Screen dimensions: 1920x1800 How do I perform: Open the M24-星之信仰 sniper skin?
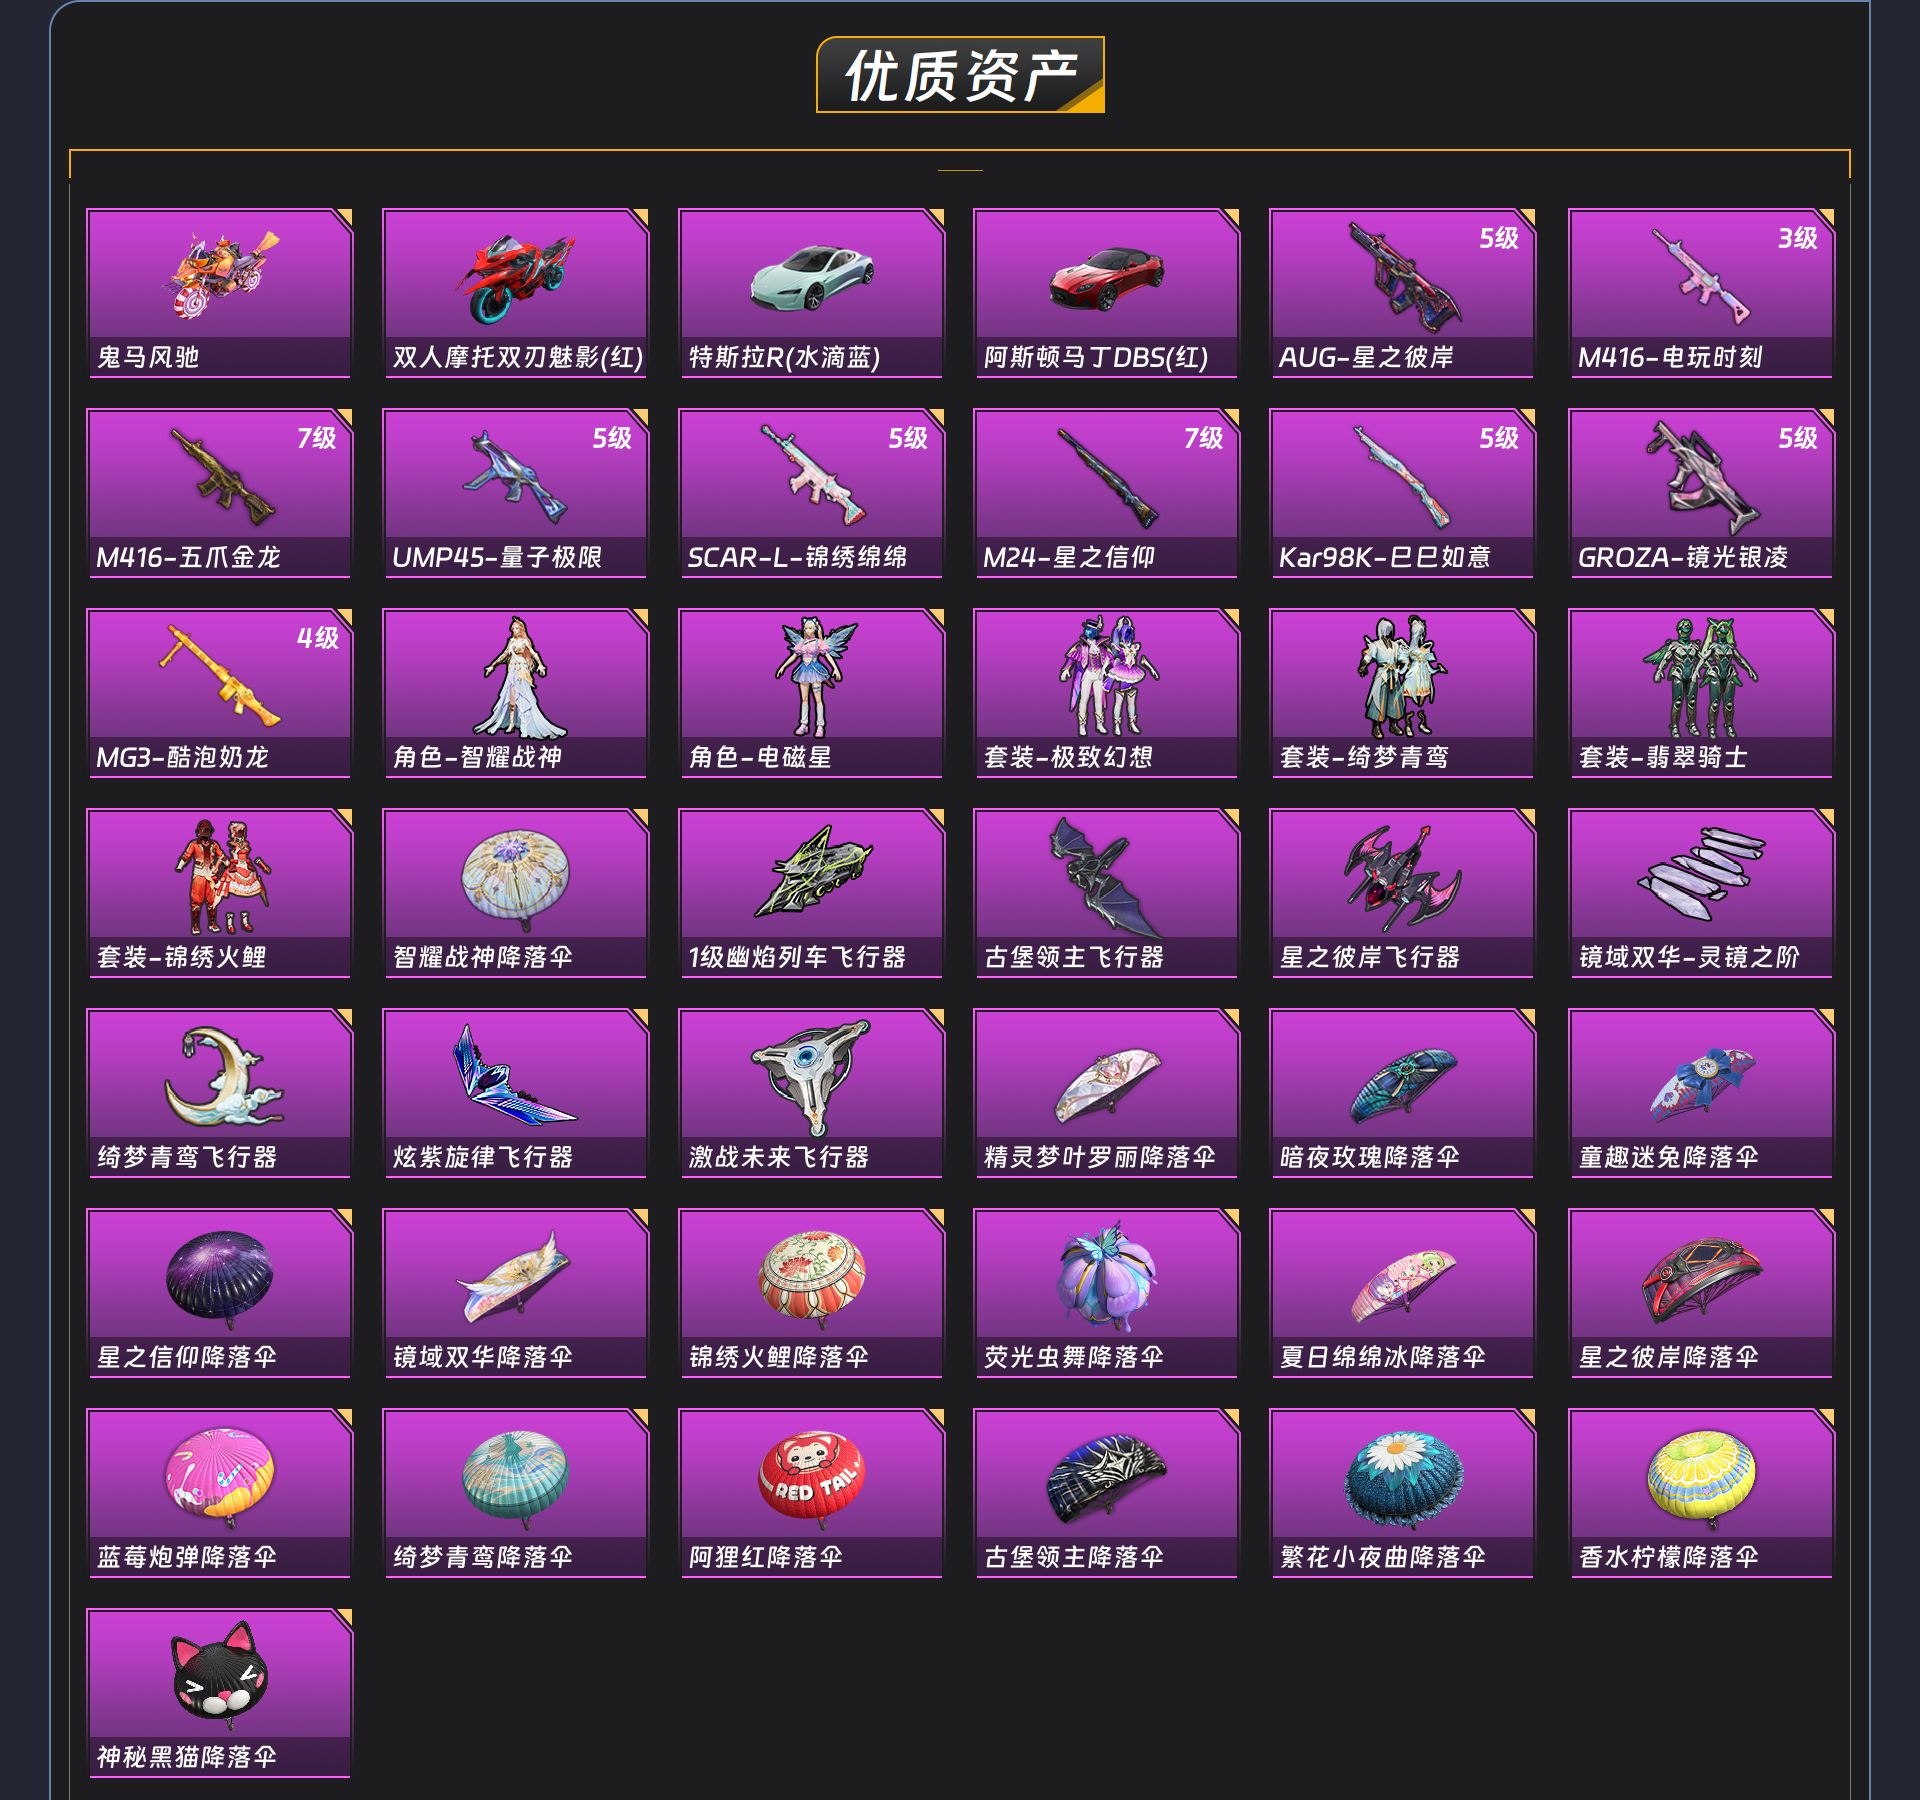pyautogui.click(x=1107, y=493)
